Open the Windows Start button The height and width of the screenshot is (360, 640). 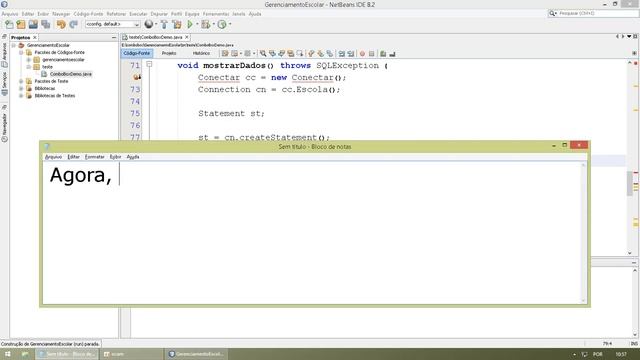click(x=7, y=354)
